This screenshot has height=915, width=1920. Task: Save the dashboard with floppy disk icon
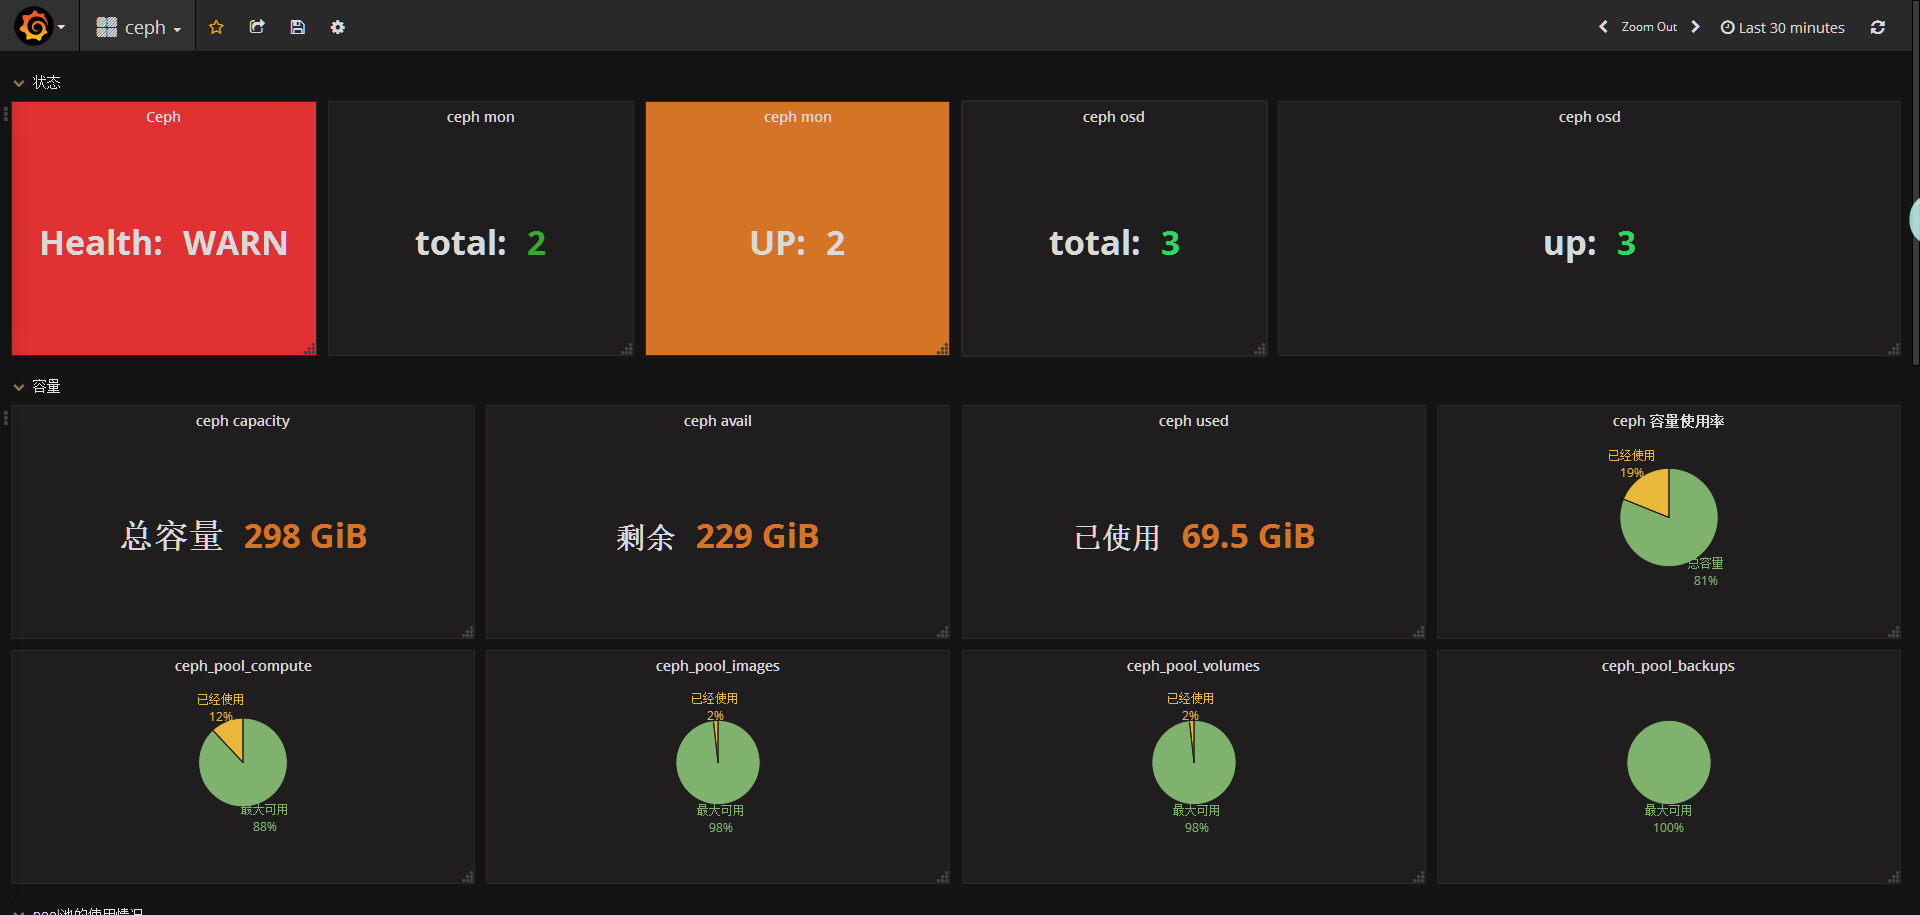297,27
